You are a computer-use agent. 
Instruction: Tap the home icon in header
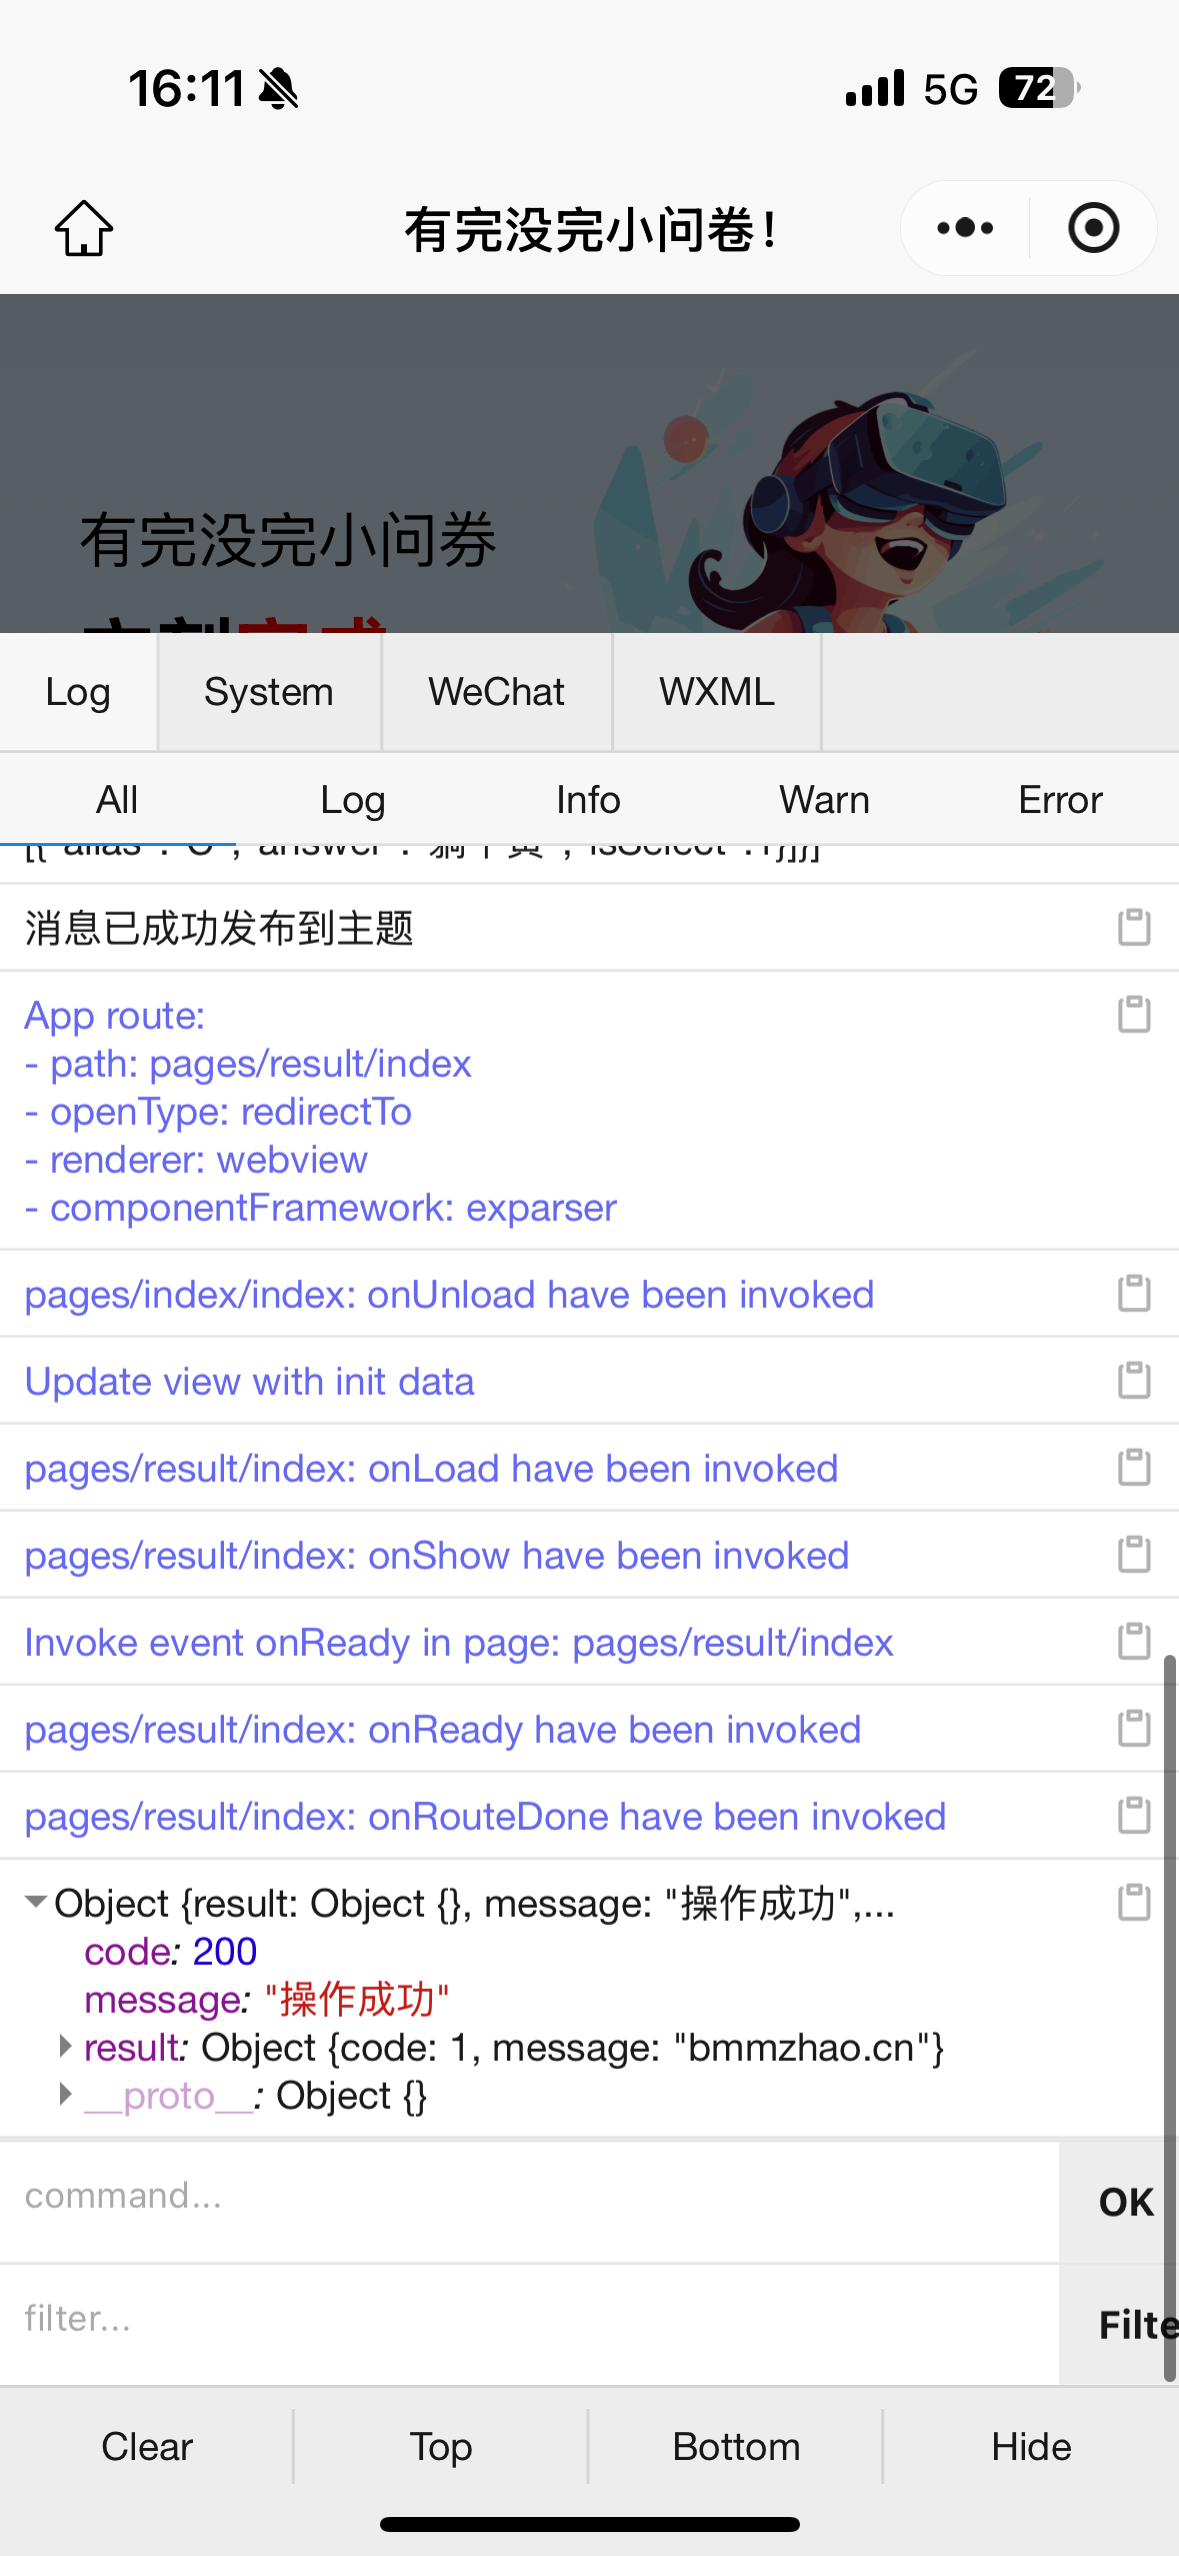pyautogui.click(x=84, y=228)
